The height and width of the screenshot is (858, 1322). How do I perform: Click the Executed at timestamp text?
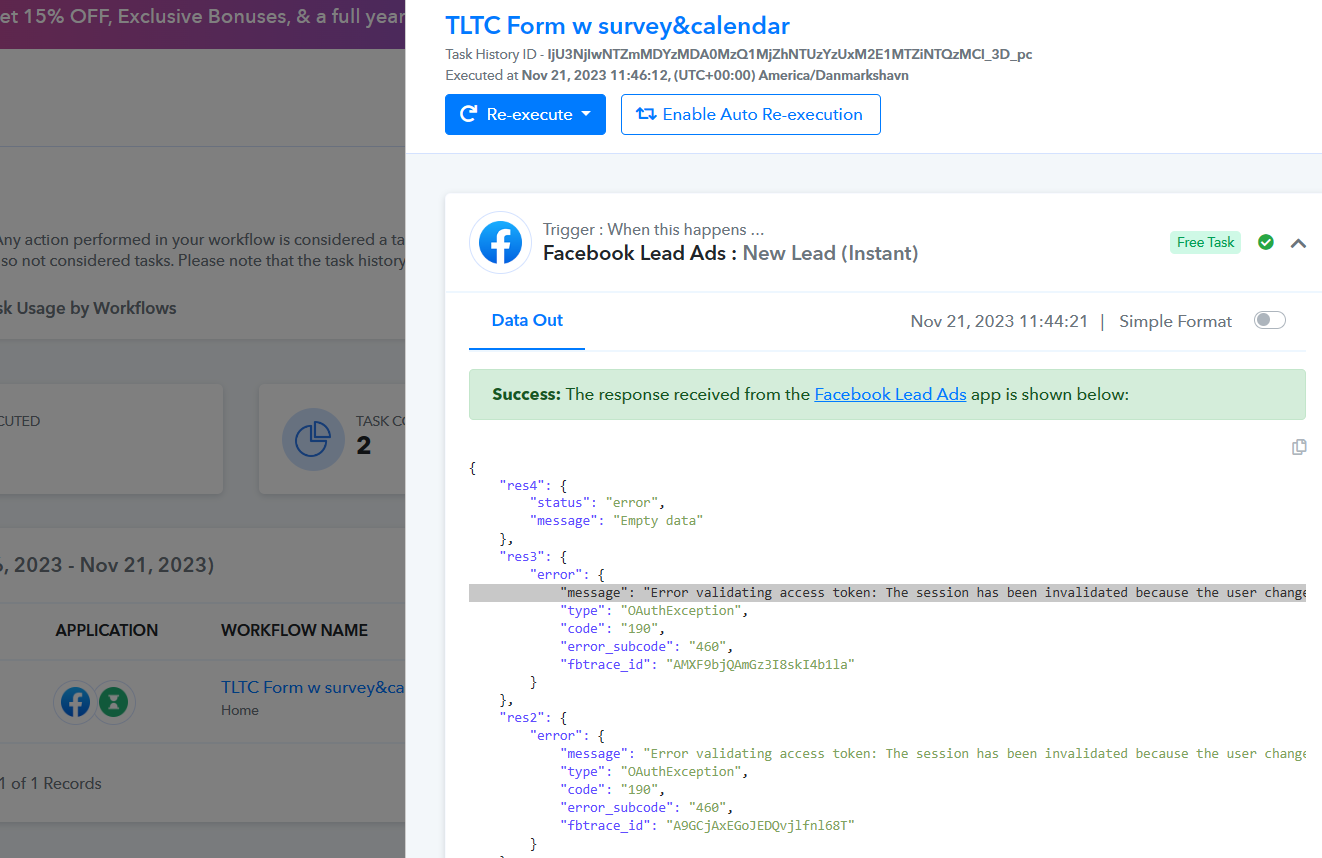click(x=677, y=75)
